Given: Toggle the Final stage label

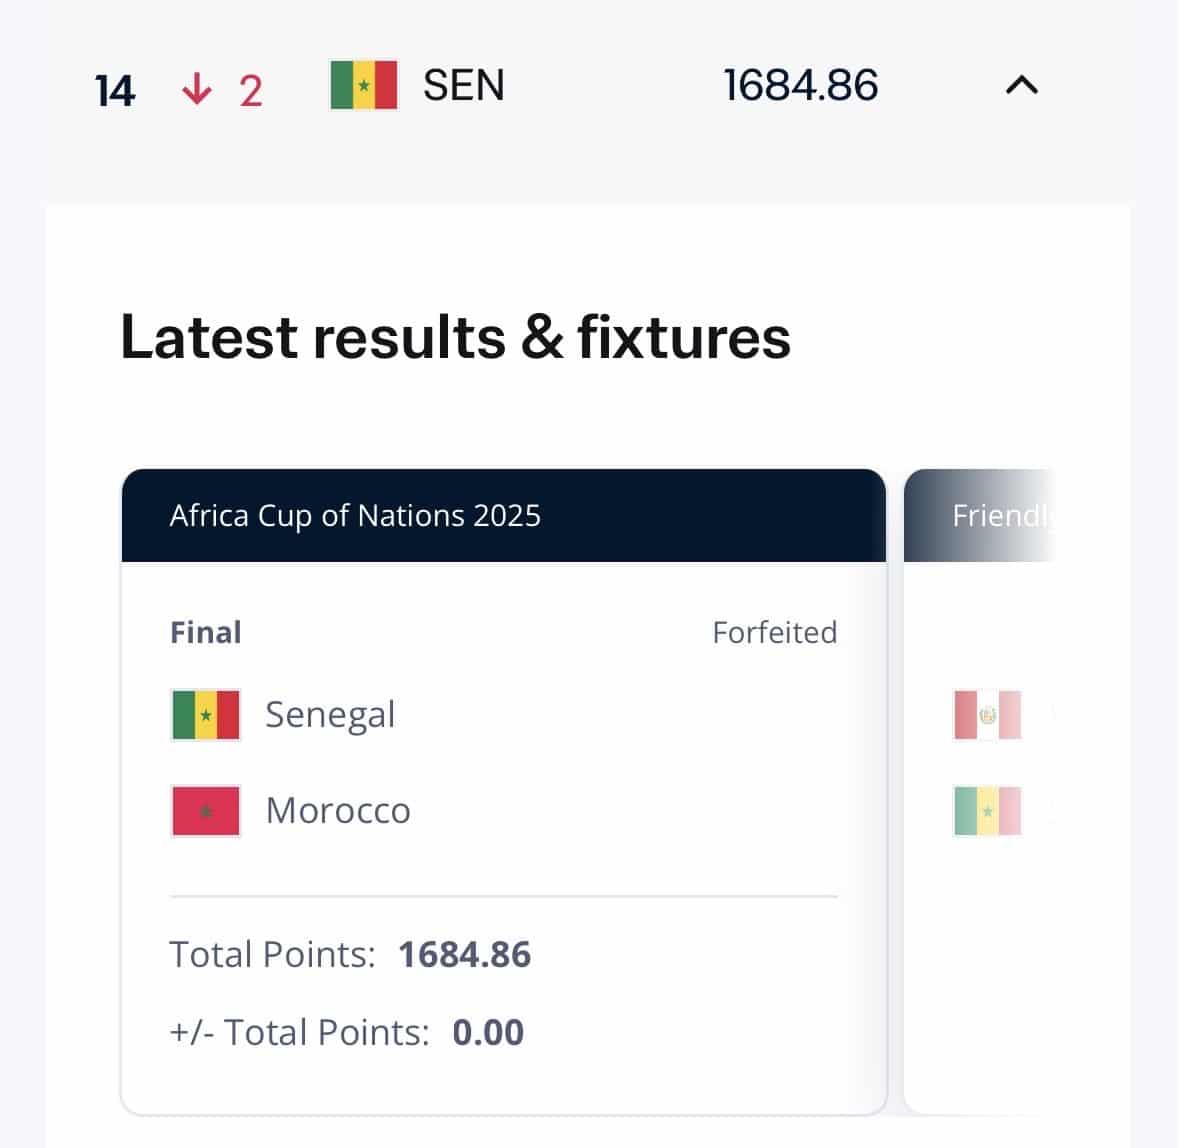Looking at the screenshot, I should tap(204, 632).
